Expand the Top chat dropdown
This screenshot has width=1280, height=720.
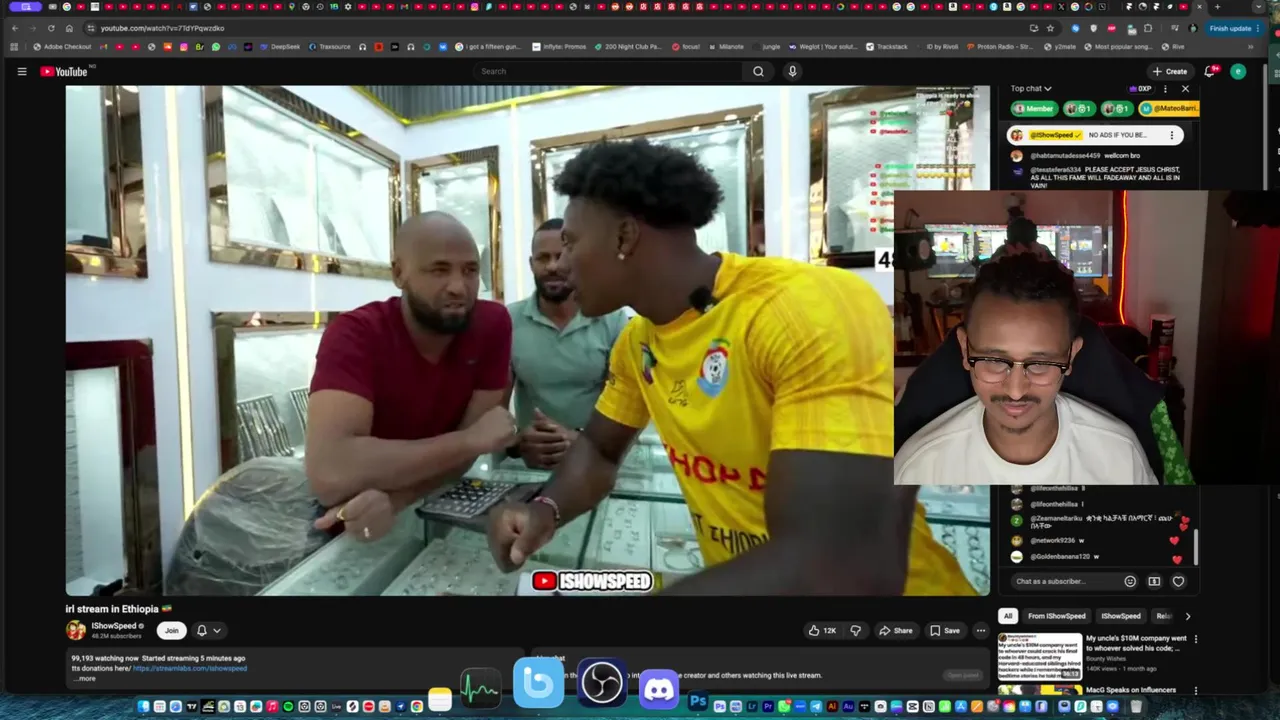click(1031, 89)
